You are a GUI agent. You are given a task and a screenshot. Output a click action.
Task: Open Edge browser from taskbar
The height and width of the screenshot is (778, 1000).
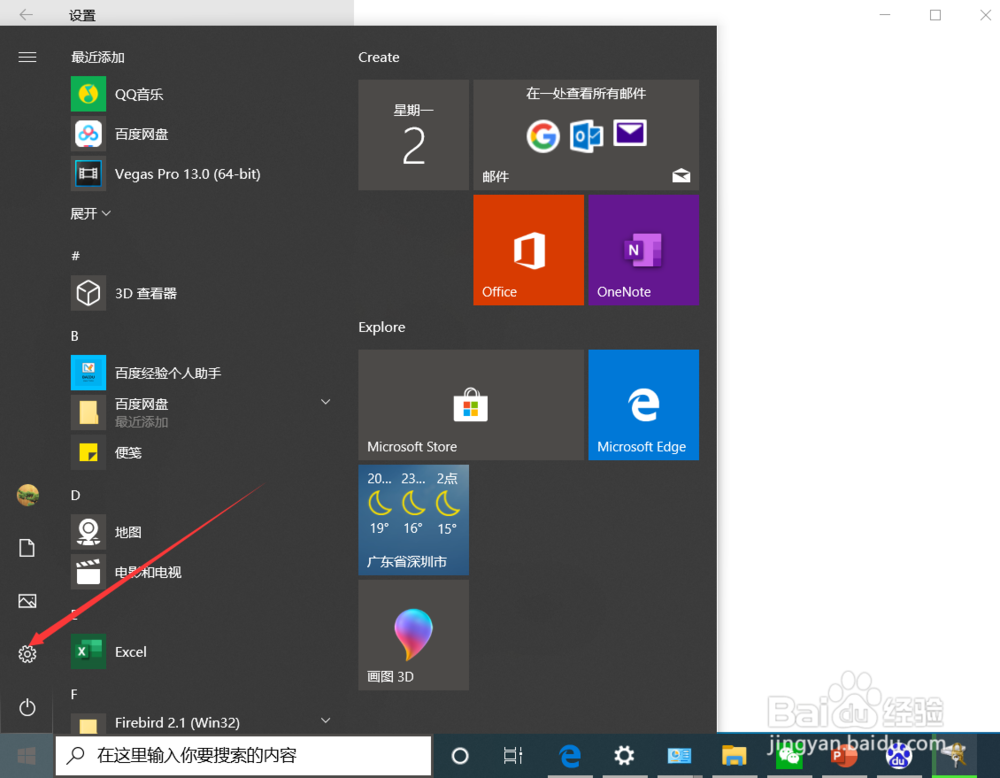(x=570, y=756)
